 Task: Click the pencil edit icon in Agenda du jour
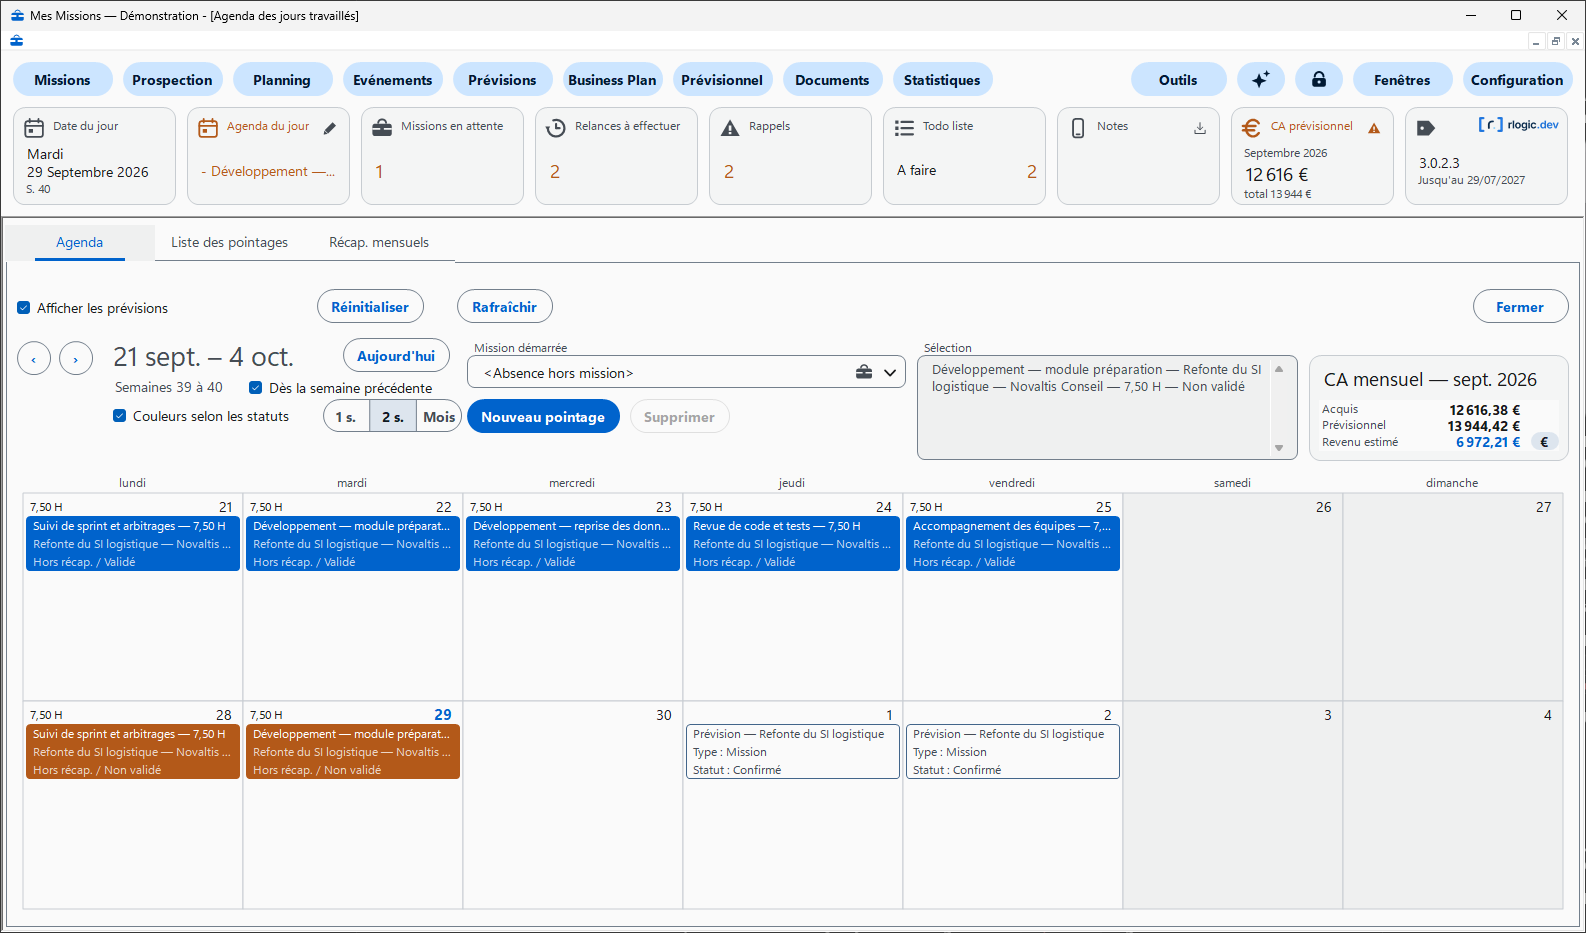tap(330, 128)
